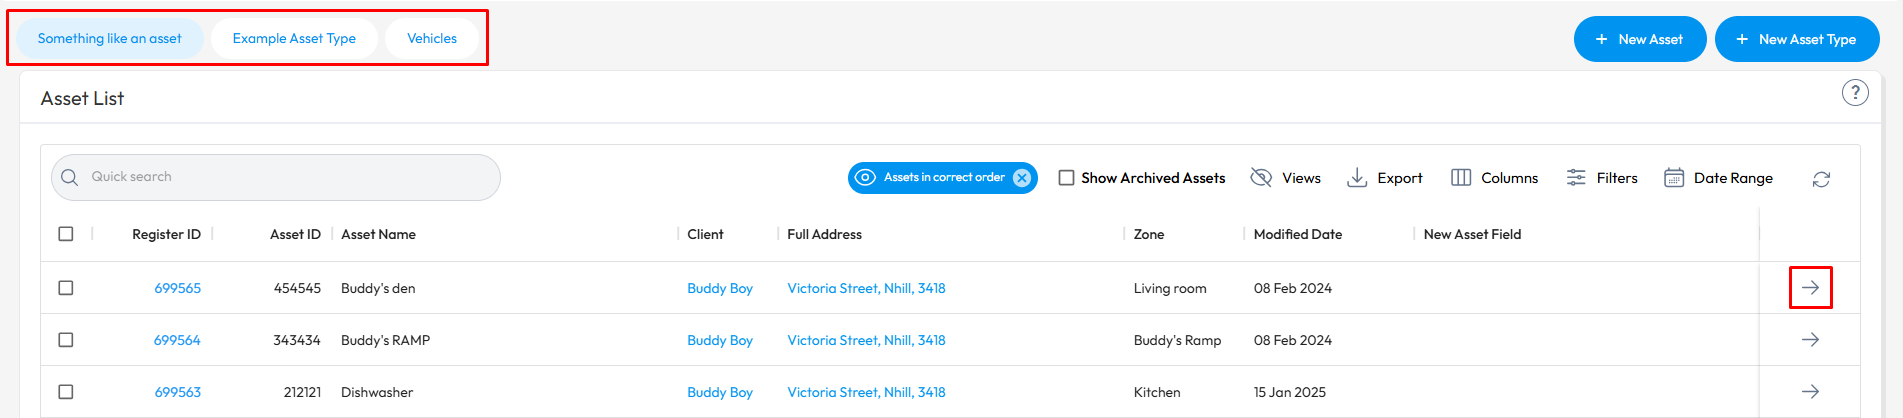Image resolution: width=1903 pixels, height=418 pixels.
Task: Click asset name 'Dishwasher'
Action: pos(377,392)
